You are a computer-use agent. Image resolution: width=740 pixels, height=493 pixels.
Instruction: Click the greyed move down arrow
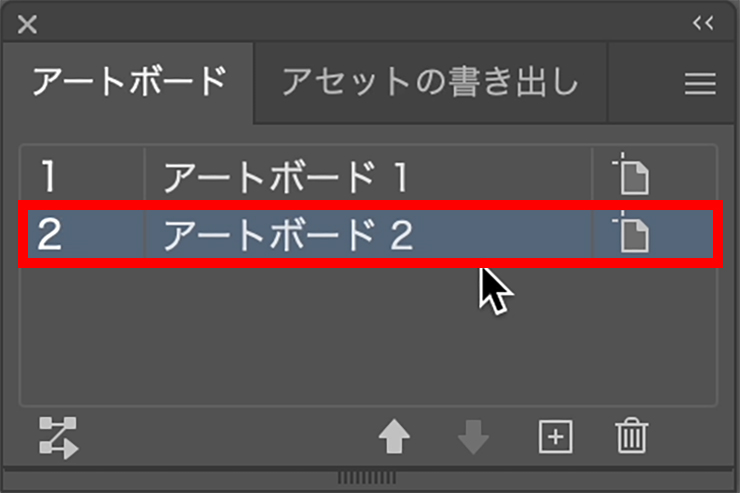point(473,437)
